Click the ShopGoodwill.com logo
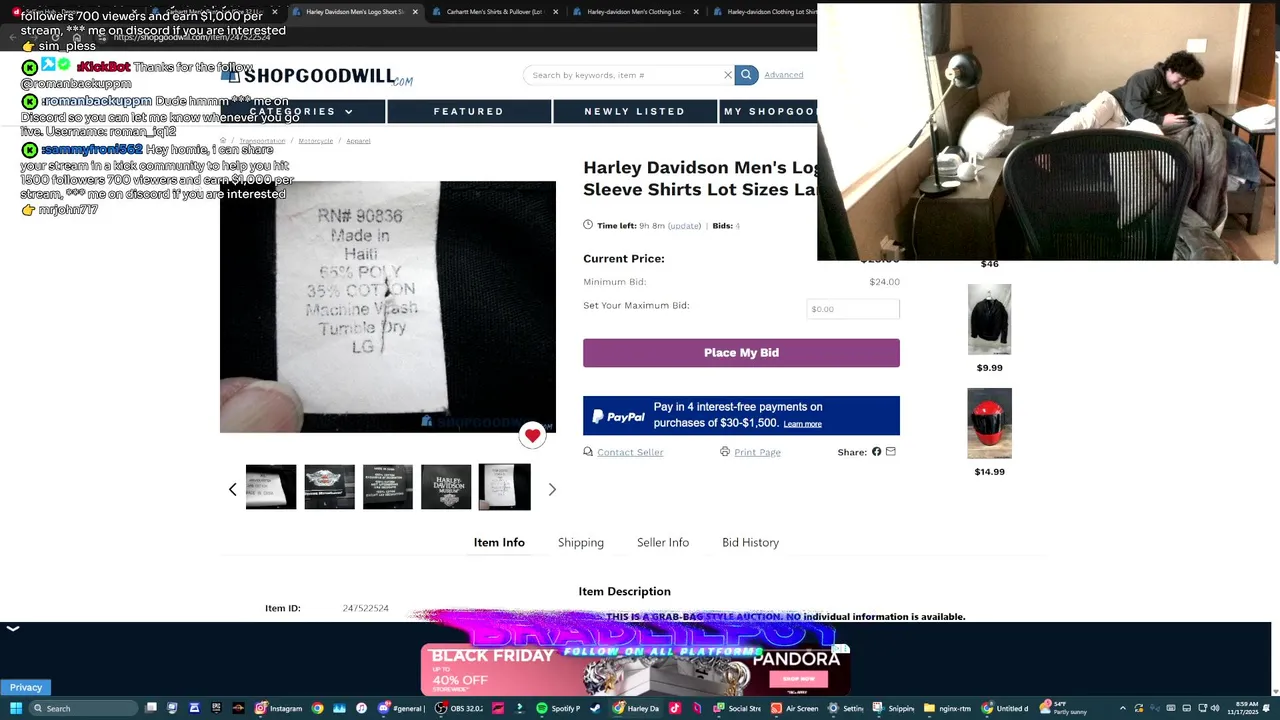The width and height of the screenshot is (1280, 720). click(318, 76)
